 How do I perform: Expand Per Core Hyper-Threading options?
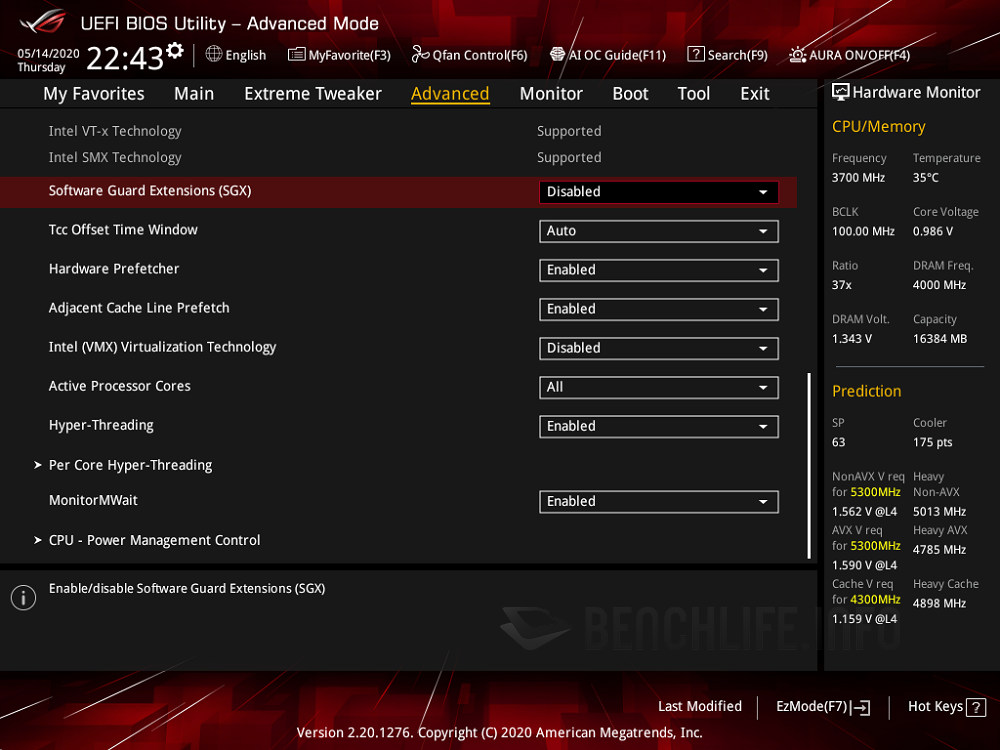(x=130, y=465)
